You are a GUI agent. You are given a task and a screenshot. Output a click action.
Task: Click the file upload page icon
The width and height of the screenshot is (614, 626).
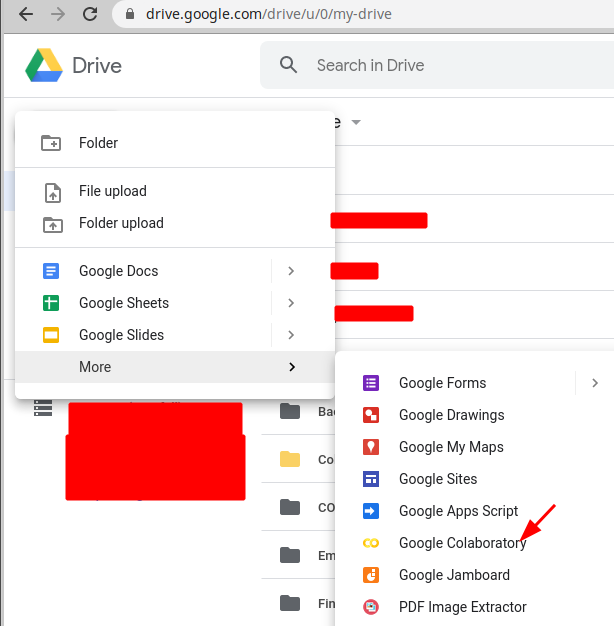[53, 192]
